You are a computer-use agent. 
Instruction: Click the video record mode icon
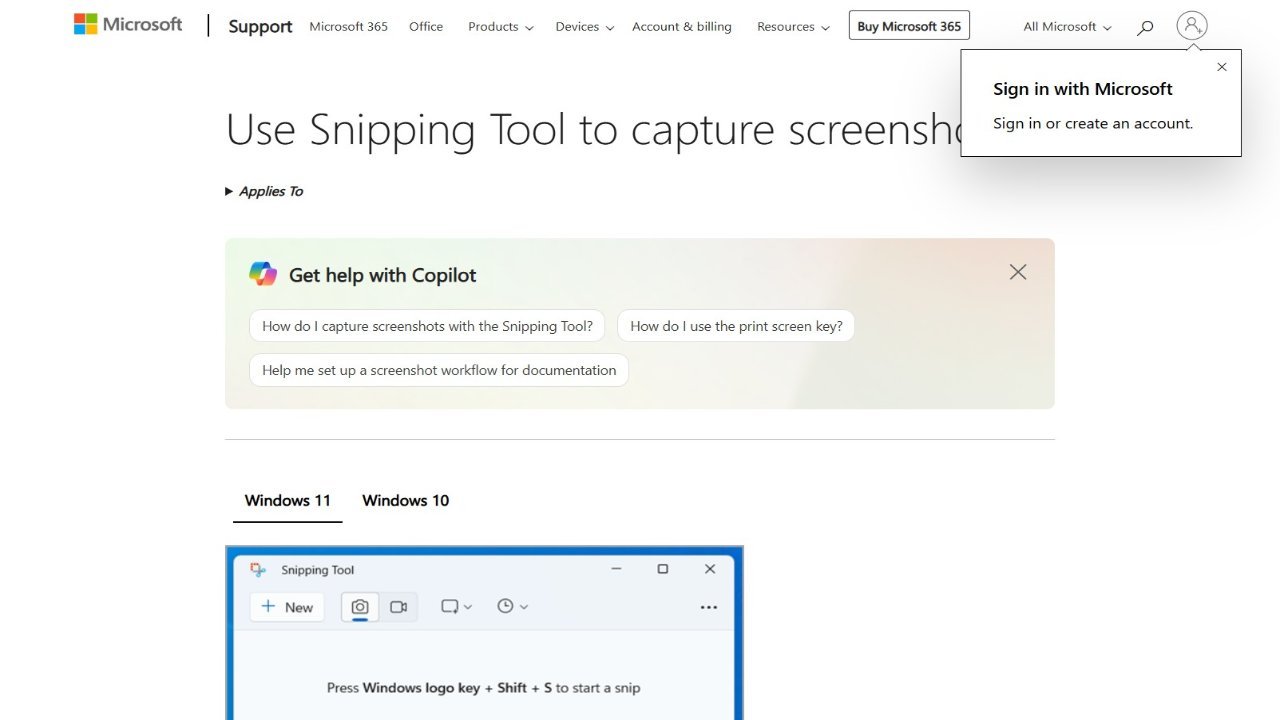coord(399,606)
